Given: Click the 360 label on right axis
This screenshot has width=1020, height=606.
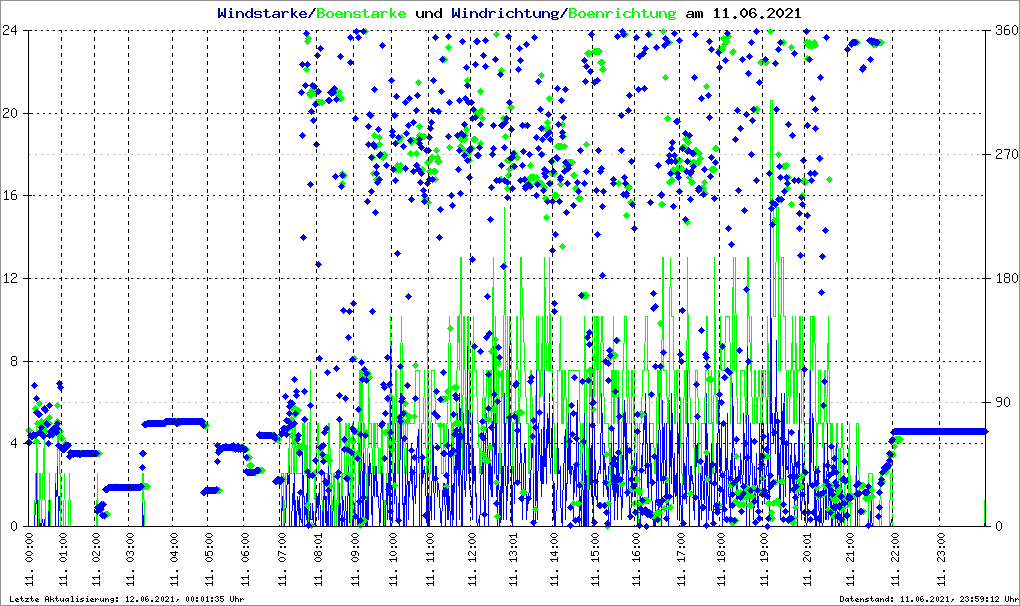Looking at the screenshot, I should click(x=1004, y=31).
